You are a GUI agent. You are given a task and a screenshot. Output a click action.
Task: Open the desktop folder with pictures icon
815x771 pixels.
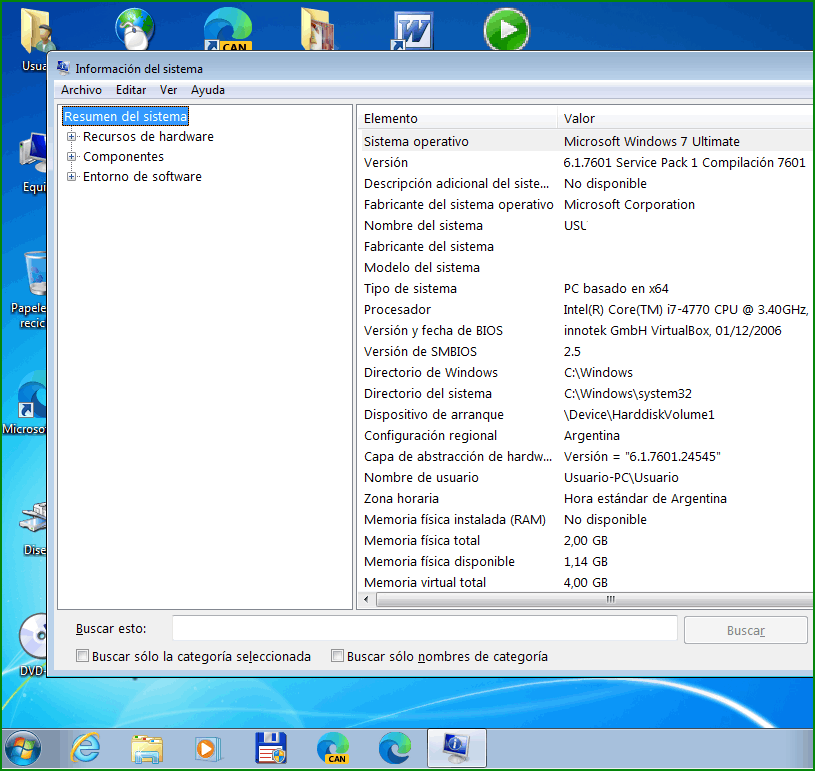pos(318,29)
